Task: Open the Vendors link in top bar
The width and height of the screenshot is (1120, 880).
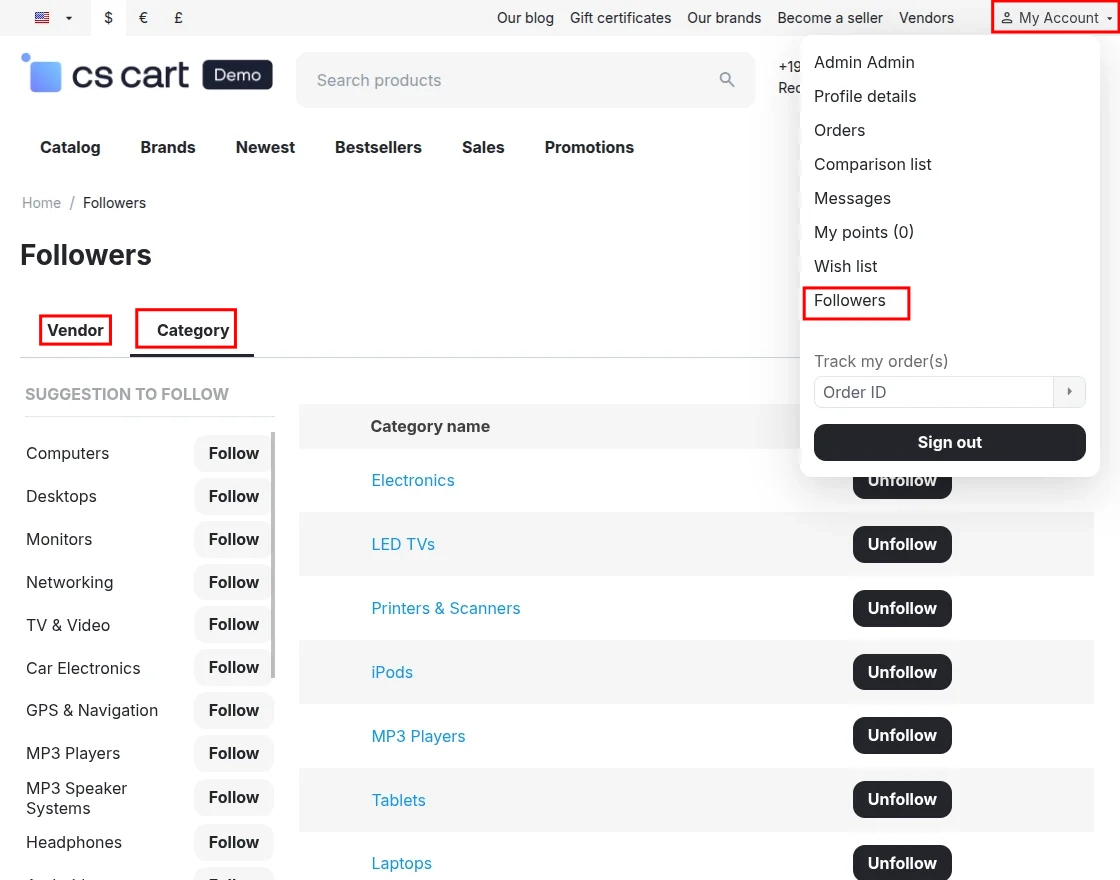Action: [926, 18]
